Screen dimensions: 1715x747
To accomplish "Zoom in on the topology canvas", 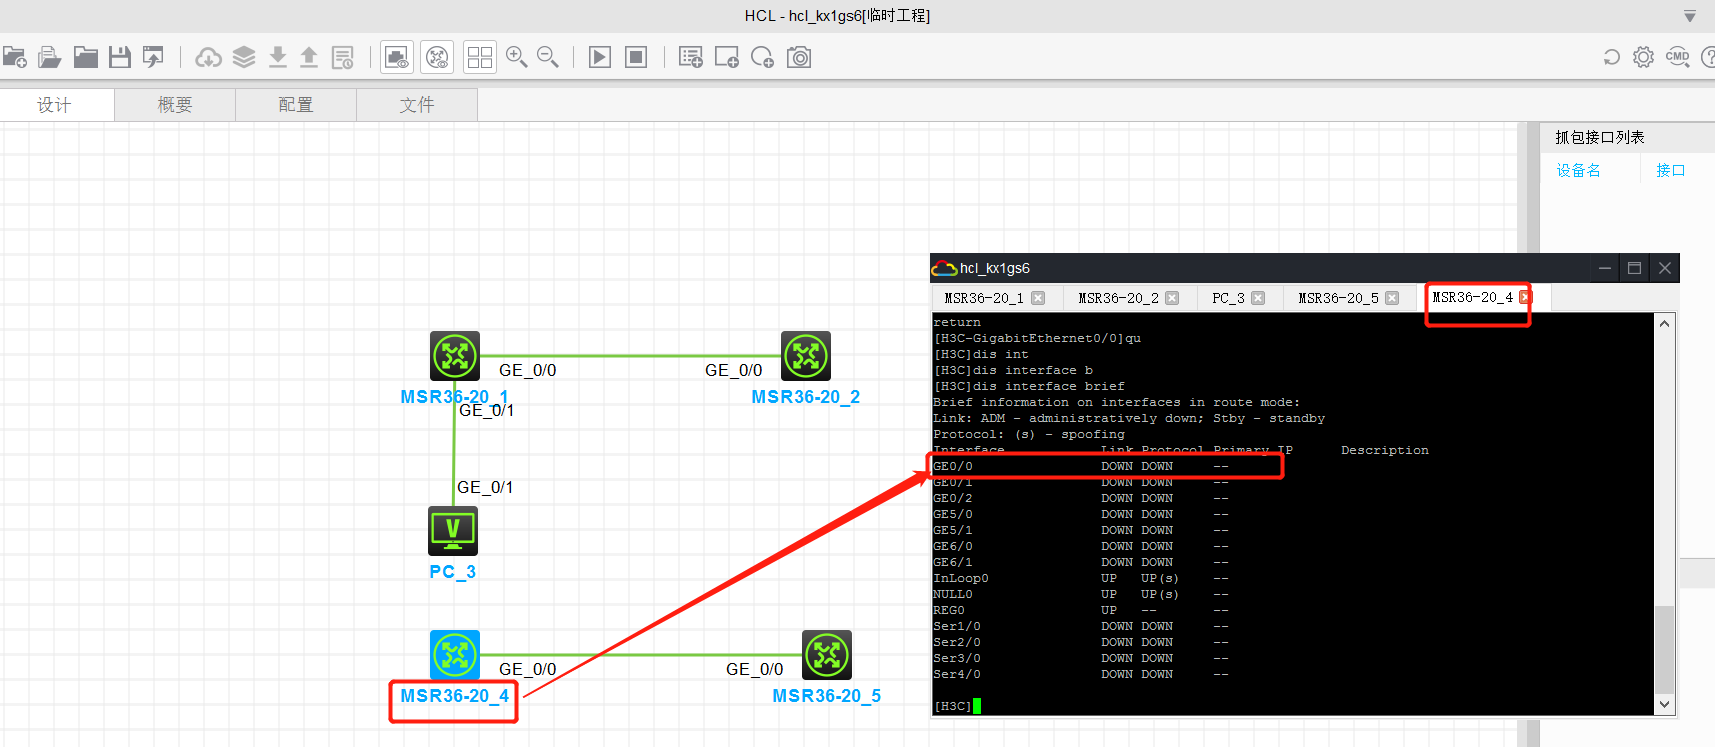I will (x=516, y=57).
